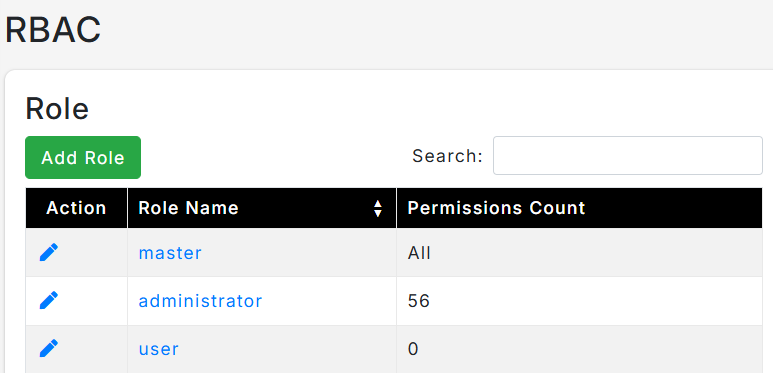773x373 pixels.
Task: Click the Action column header
Action: point(76,208)
